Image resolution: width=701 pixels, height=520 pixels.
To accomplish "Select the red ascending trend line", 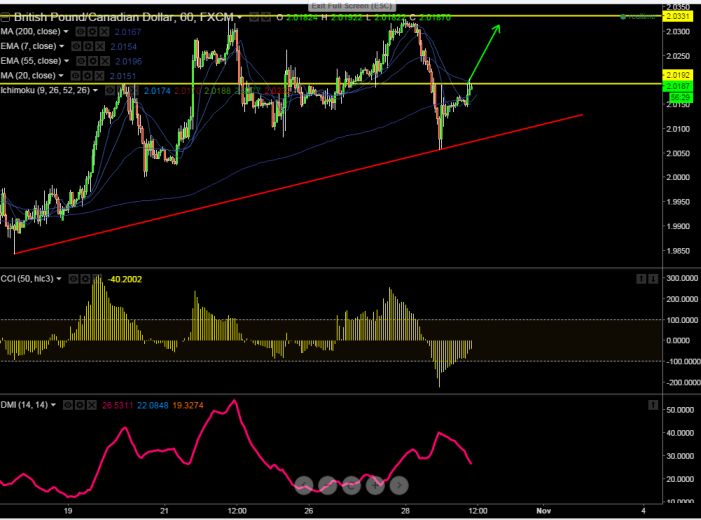I will 299,184.
